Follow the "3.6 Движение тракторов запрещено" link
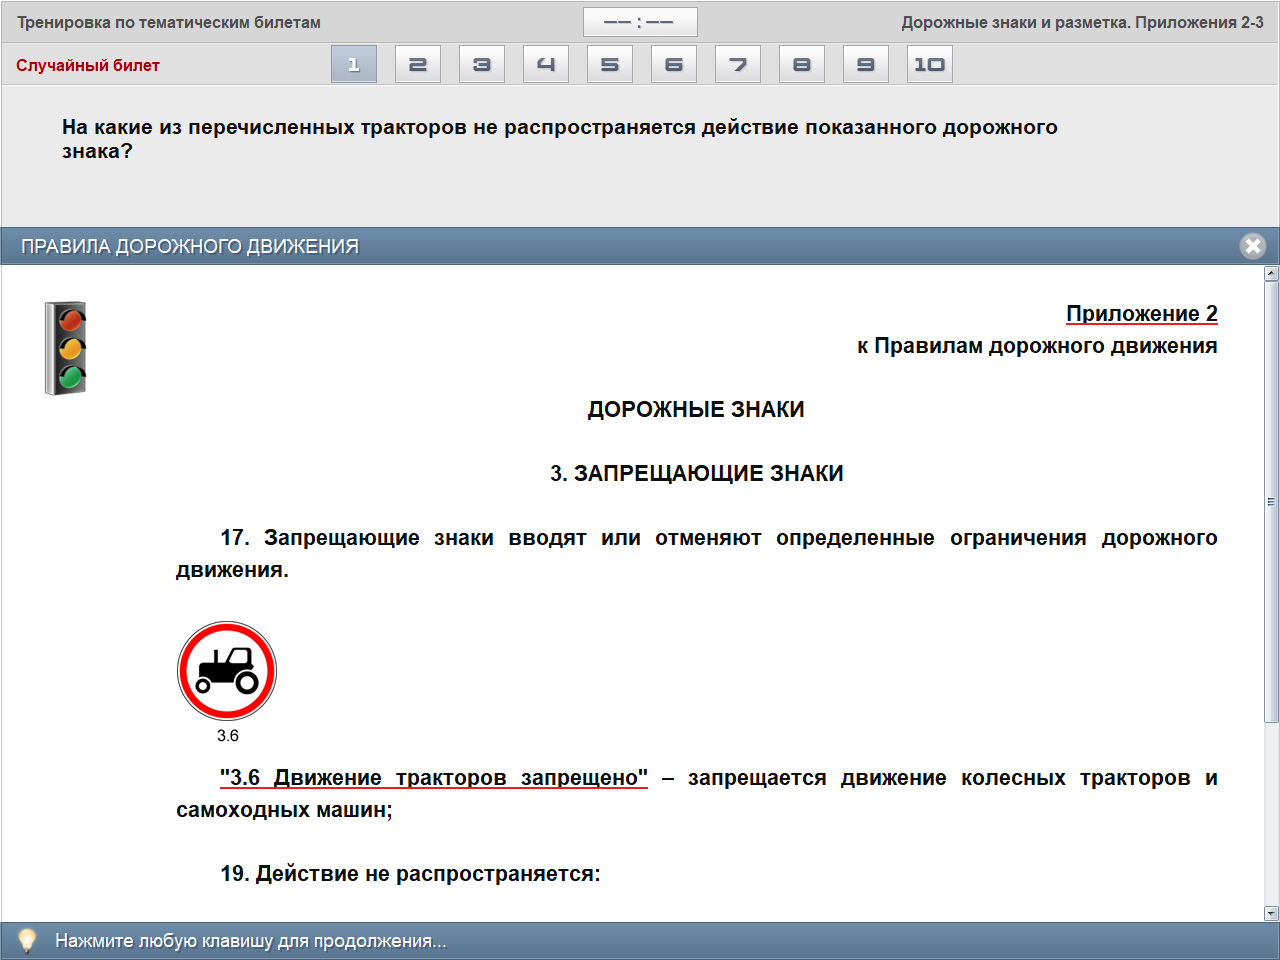 [434, 778]
